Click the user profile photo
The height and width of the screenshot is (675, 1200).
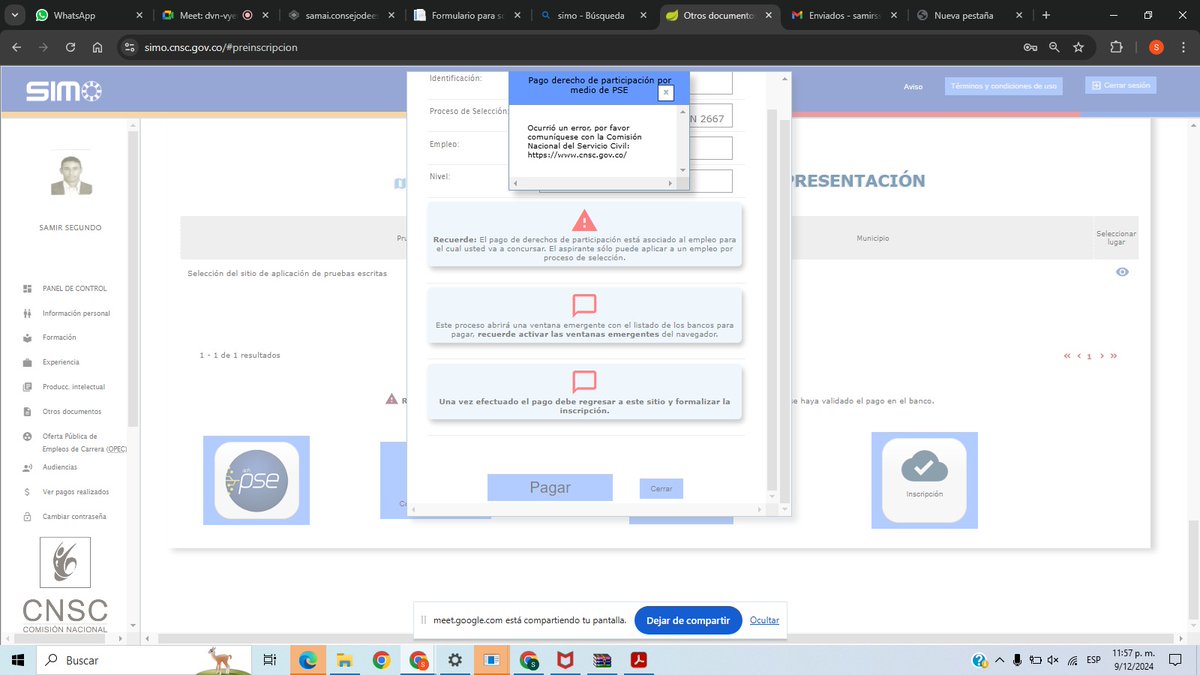point(71,174)
